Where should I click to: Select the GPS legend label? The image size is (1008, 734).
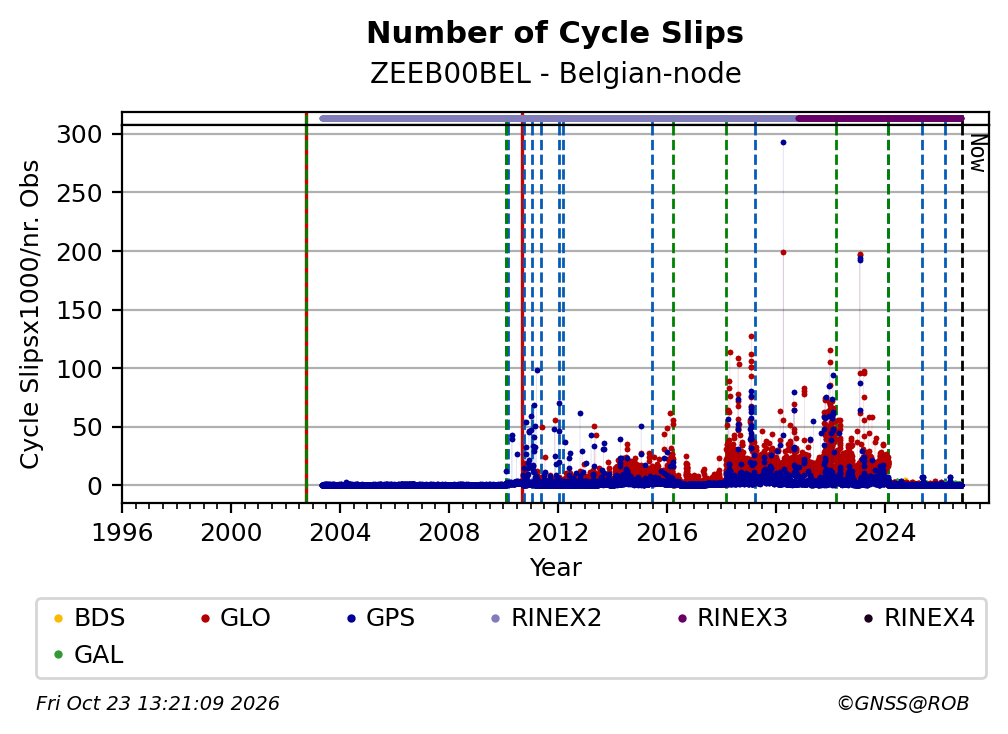(390, 618)
